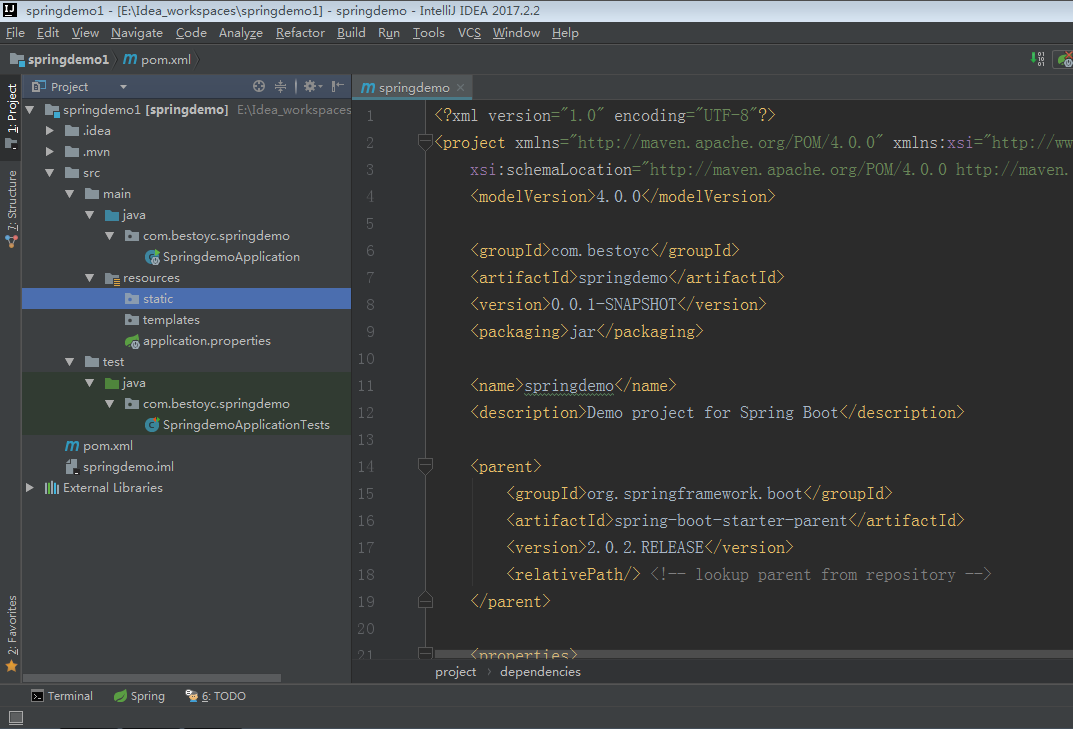Hide the Project tool window
Image resolution: width=1073 pixels, height=729 pixels.
click(337, 86)
